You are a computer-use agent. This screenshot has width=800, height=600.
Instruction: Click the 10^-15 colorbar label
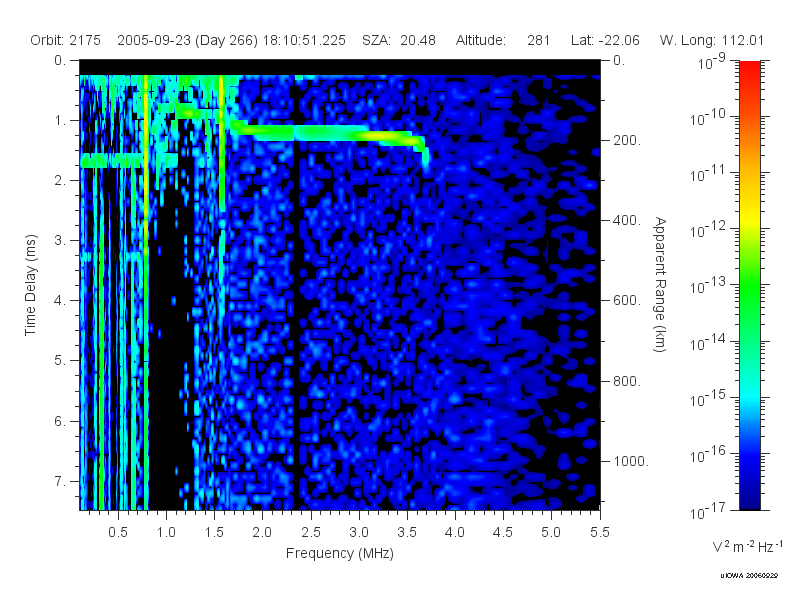point(708,398)
